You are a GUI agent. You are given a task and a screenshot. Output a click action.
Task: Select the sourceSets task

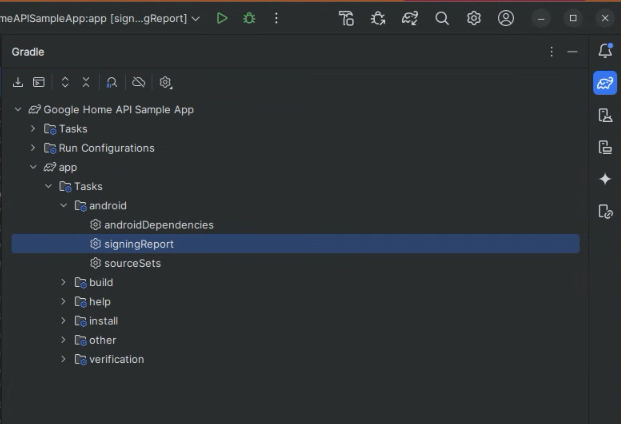click(132, 263)
